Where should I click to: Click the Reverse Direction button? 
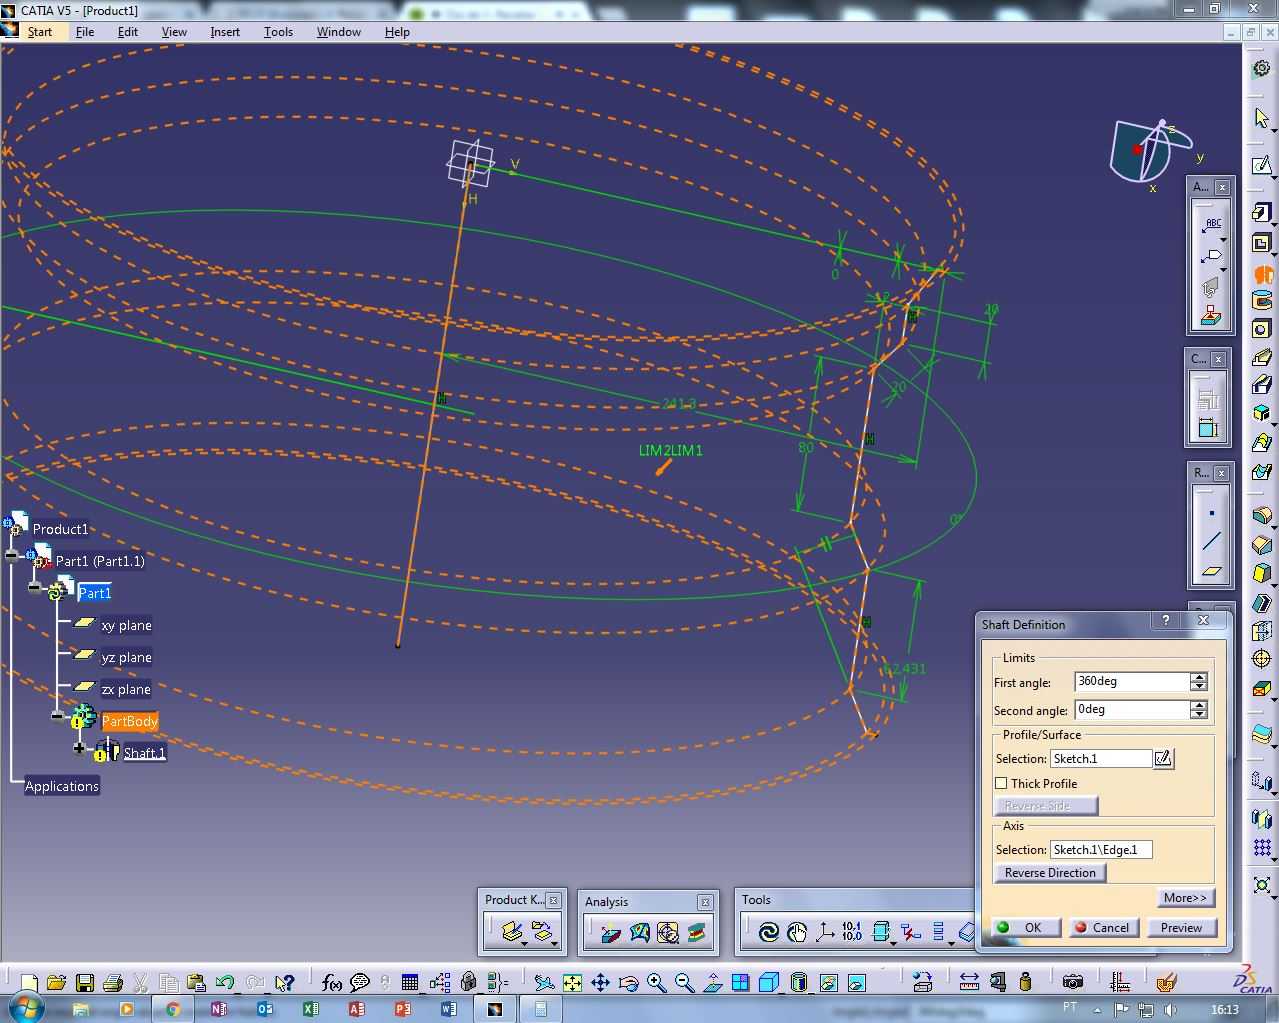coord(1050,873)
